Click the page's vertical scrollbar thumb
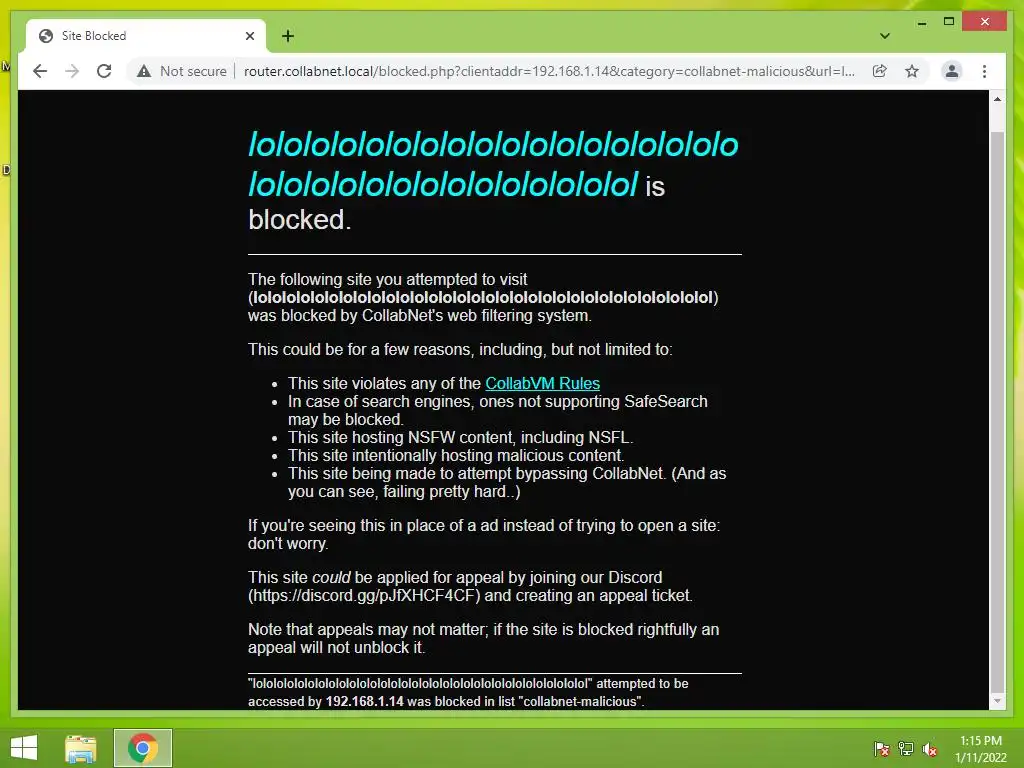 point(997,411)
